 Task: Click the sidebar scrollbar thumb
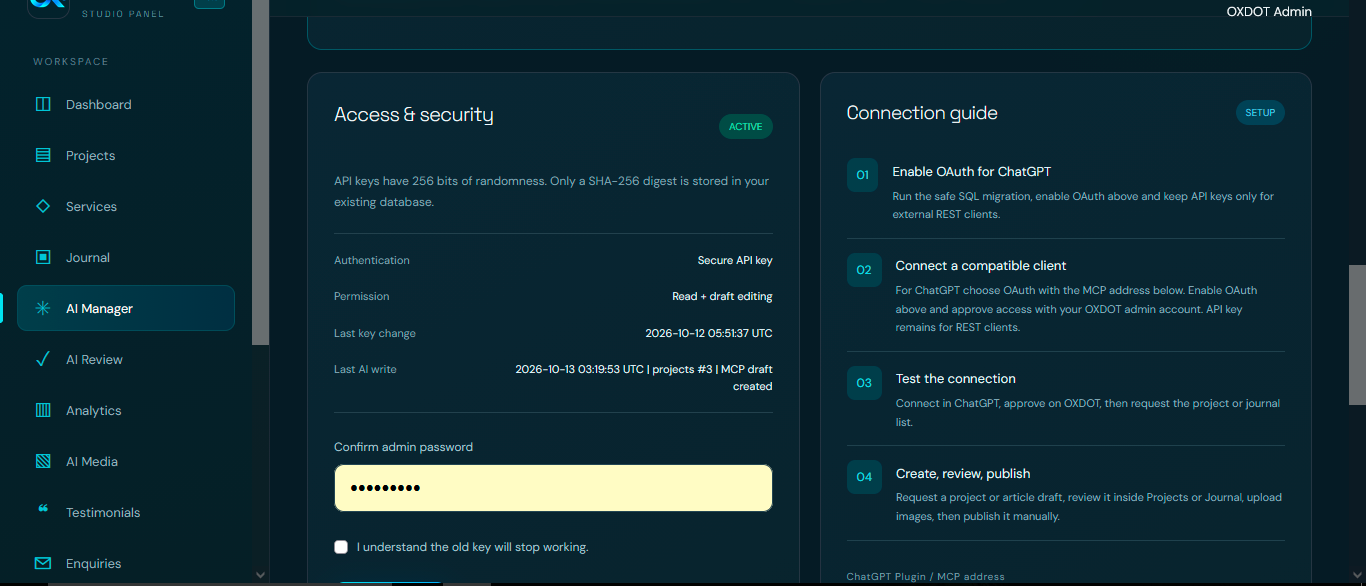pyautogui.click(x=260, y=172)
